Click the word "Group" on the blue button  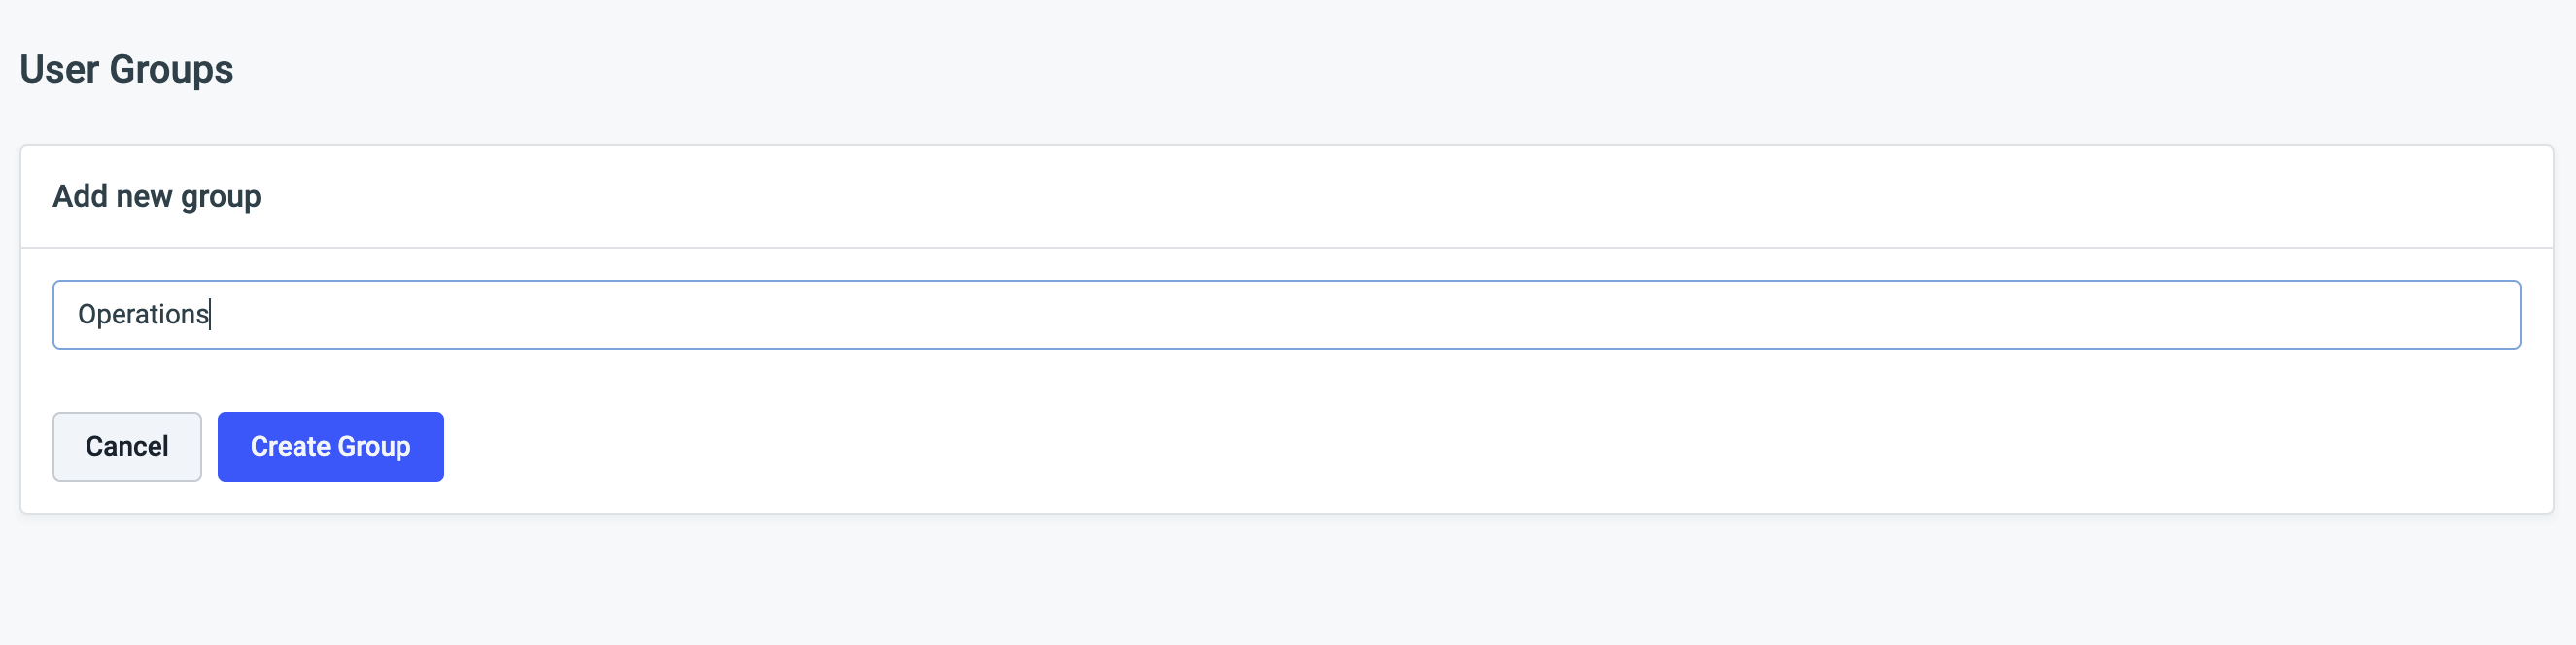pyautogui.click(x=374, y=447)
